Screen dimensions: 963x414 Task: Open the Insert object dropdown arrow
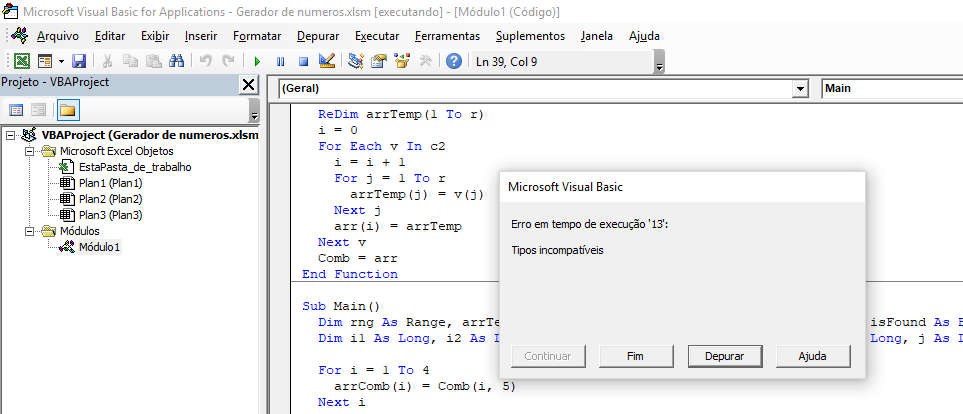(61, 61)
